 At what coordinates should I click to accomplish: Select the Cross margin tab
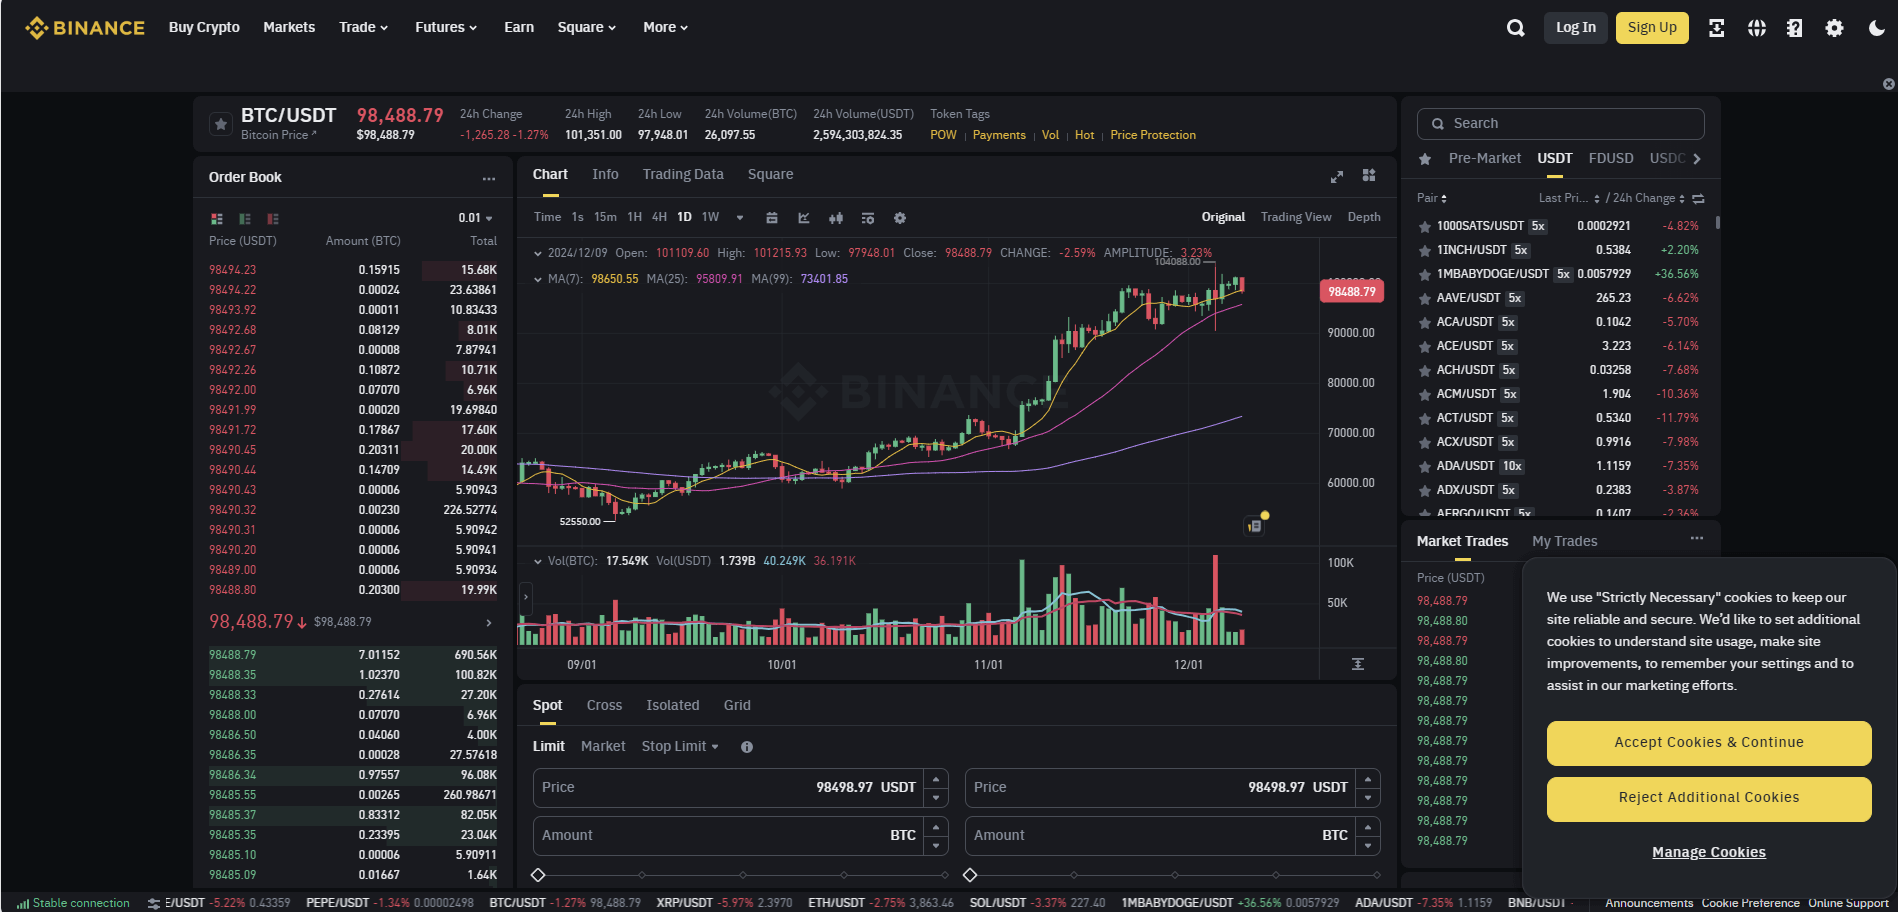pyautogui.click(x=604, y=706)
